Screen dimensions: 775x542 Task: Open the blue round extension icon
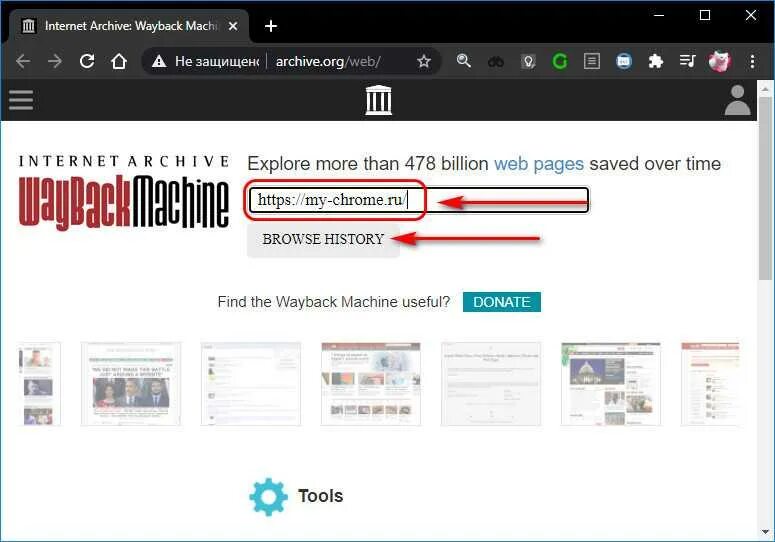point(624,61)
